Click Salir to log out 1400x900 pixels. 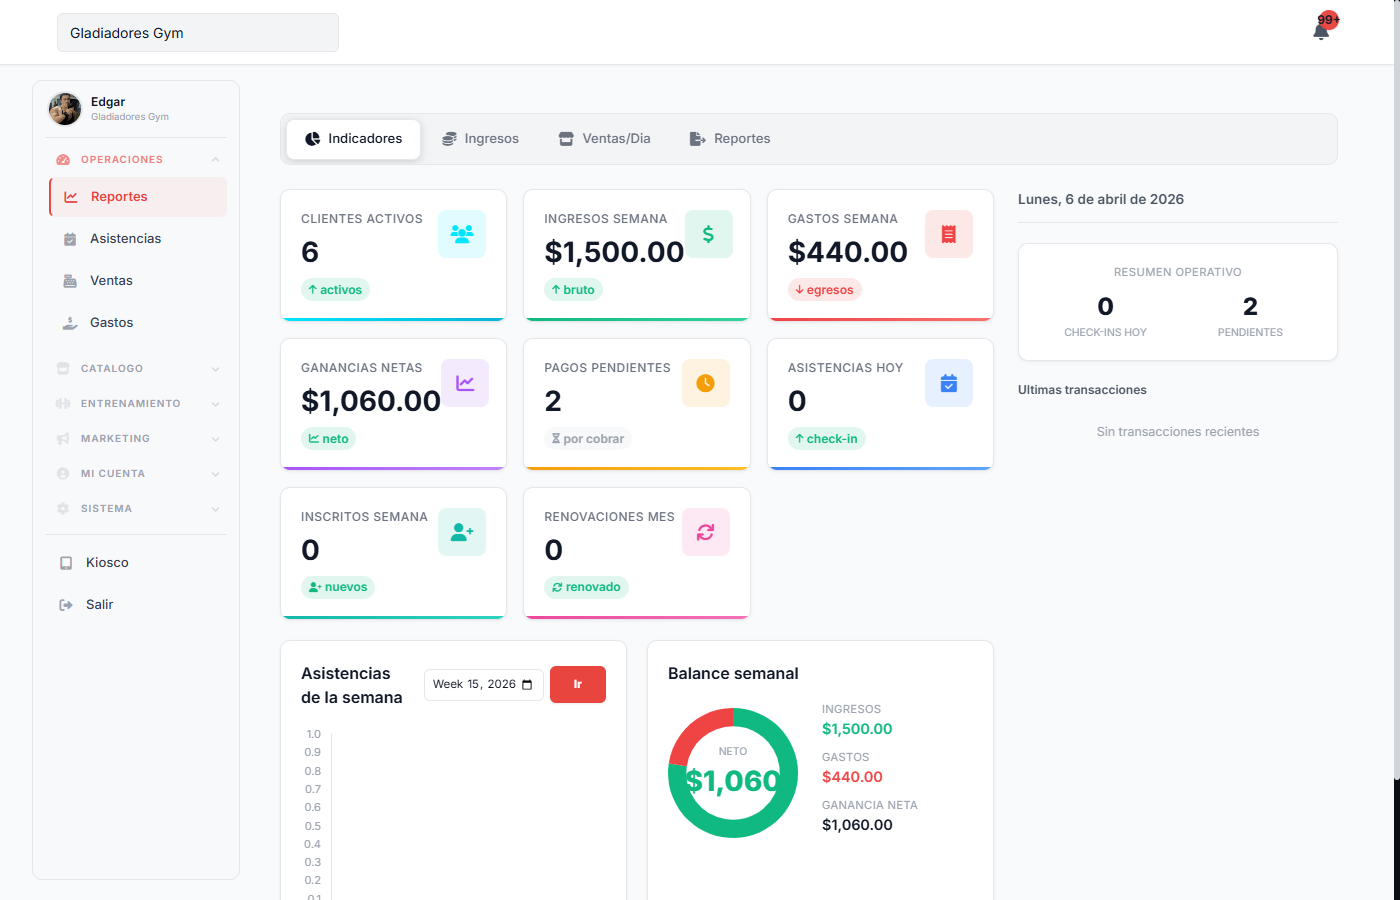[99, 604]
